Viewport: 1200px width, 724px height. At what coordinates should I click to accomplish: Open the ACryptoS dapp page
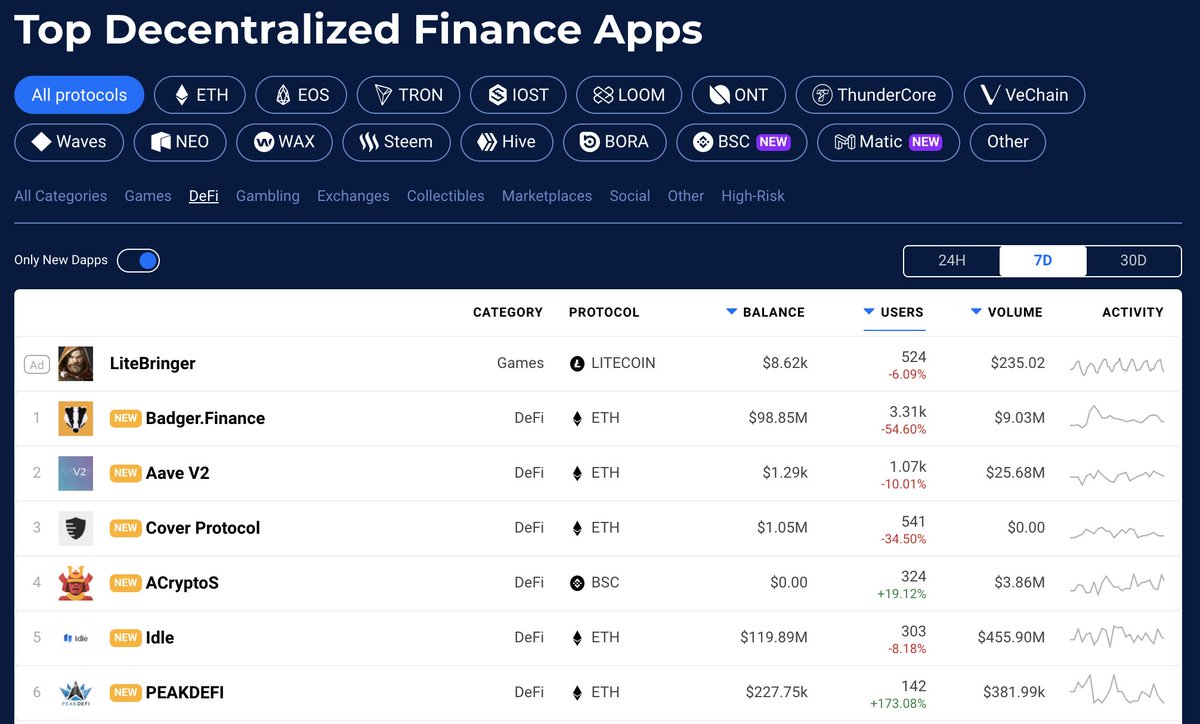[x=182, y=583]
